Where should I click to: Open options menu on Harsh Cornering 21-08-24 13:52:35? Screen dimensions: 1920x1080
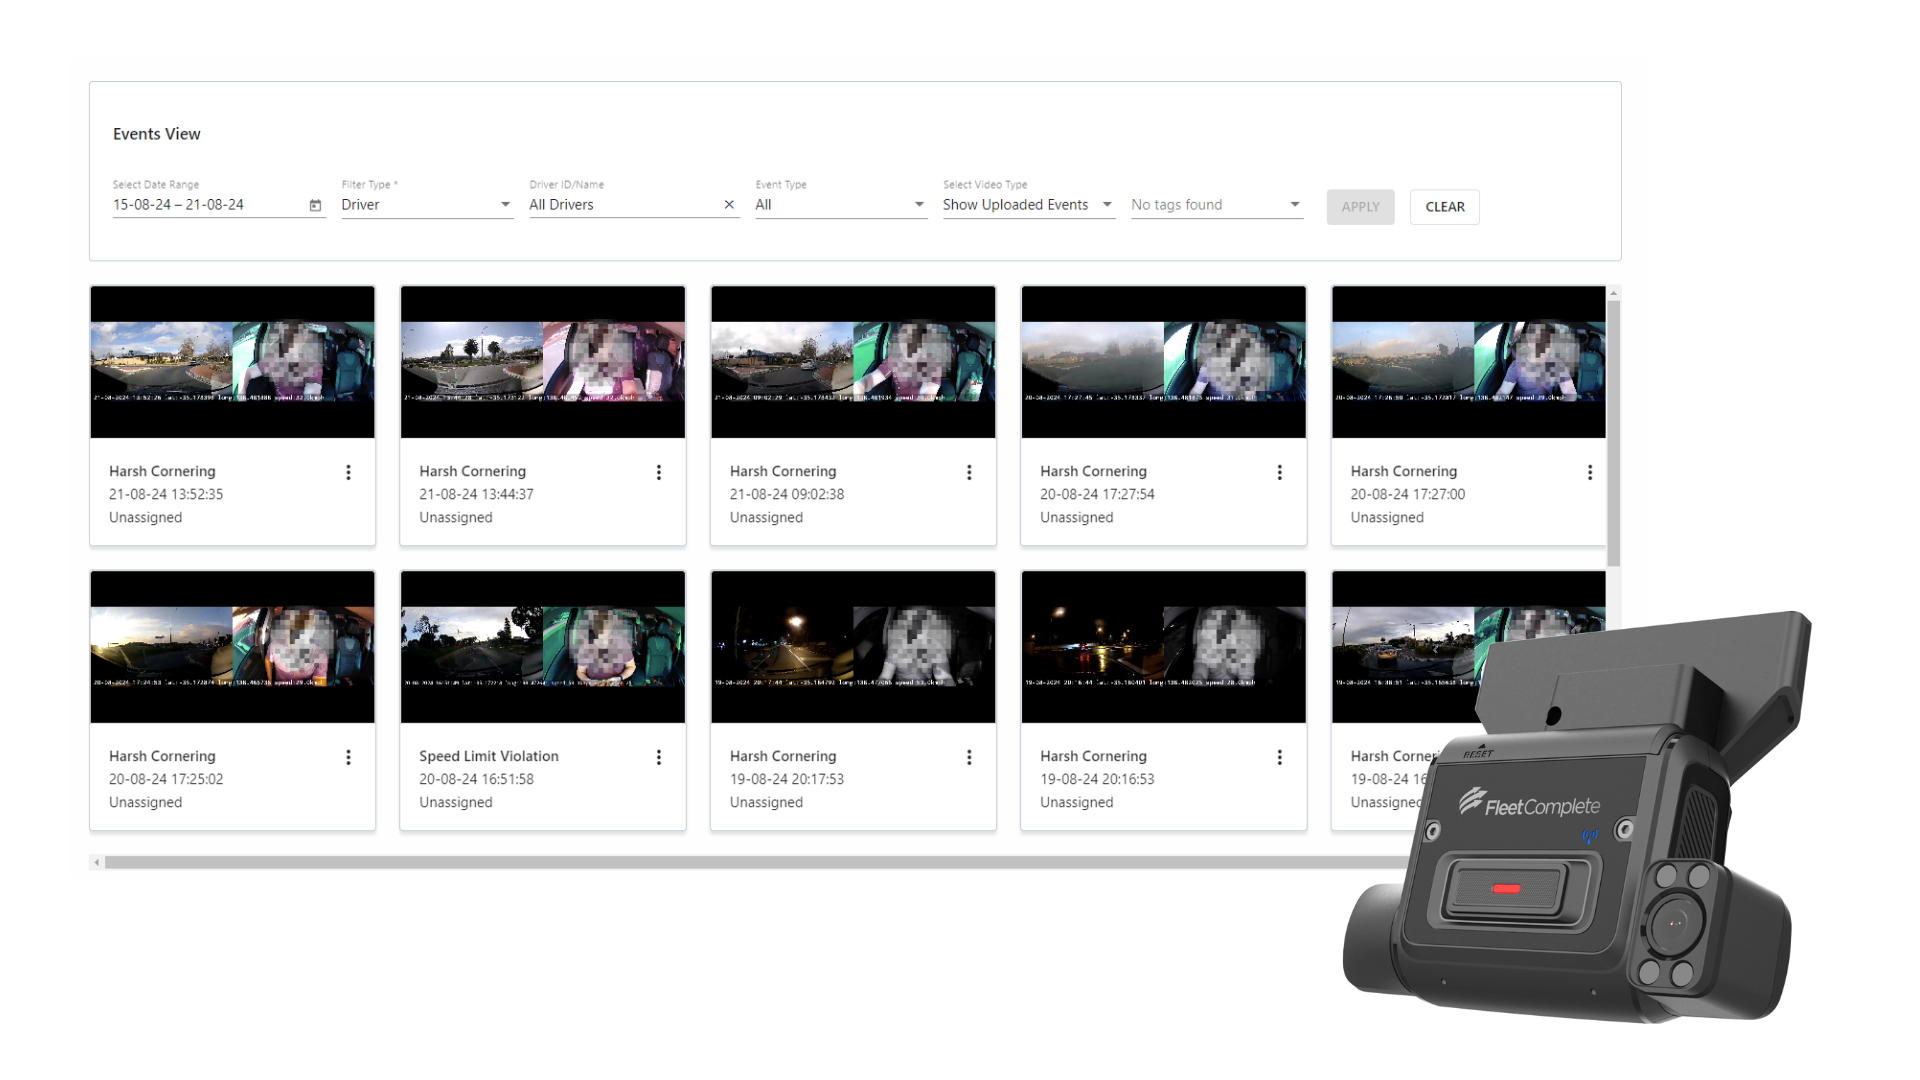348,471
